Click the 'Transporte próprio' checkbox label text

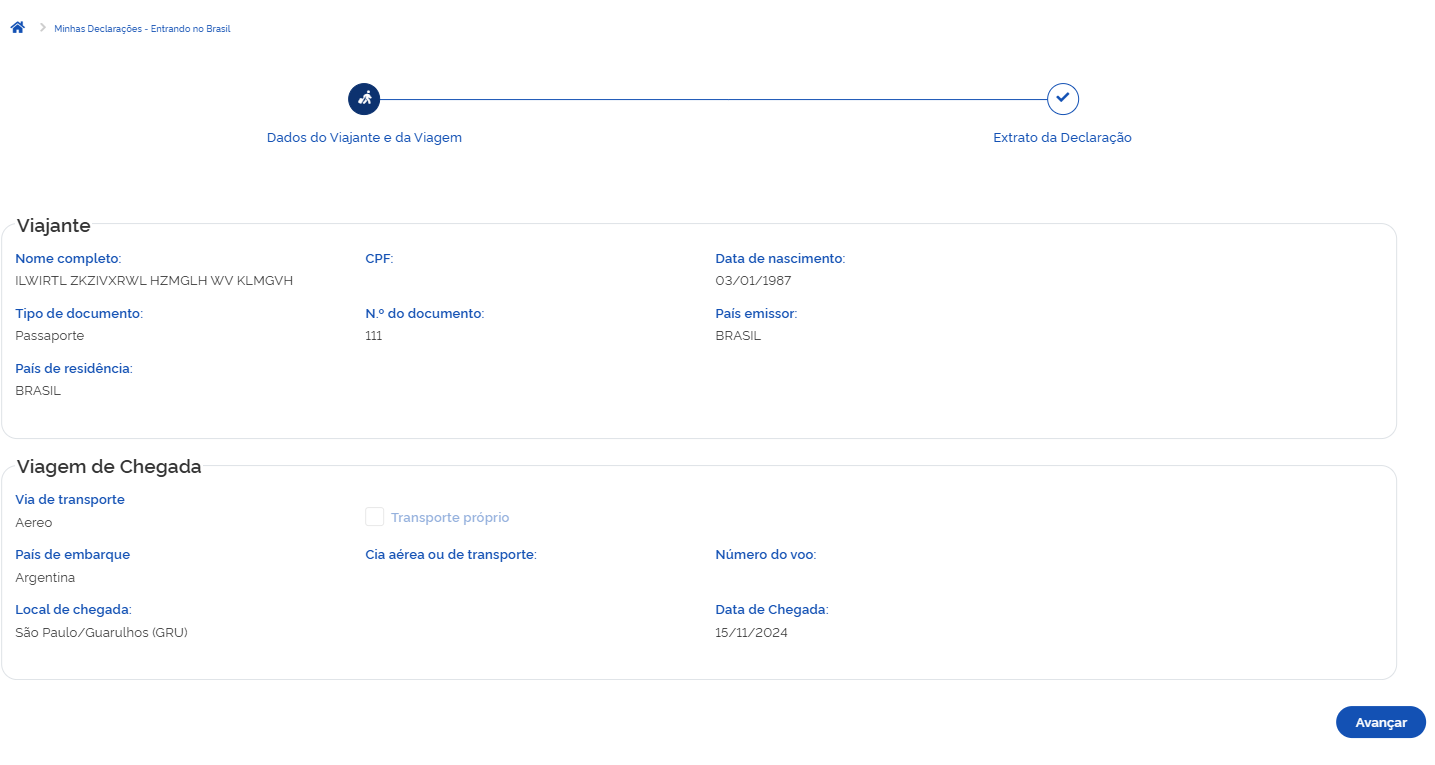pyautogui.click(x=449, y=518)
